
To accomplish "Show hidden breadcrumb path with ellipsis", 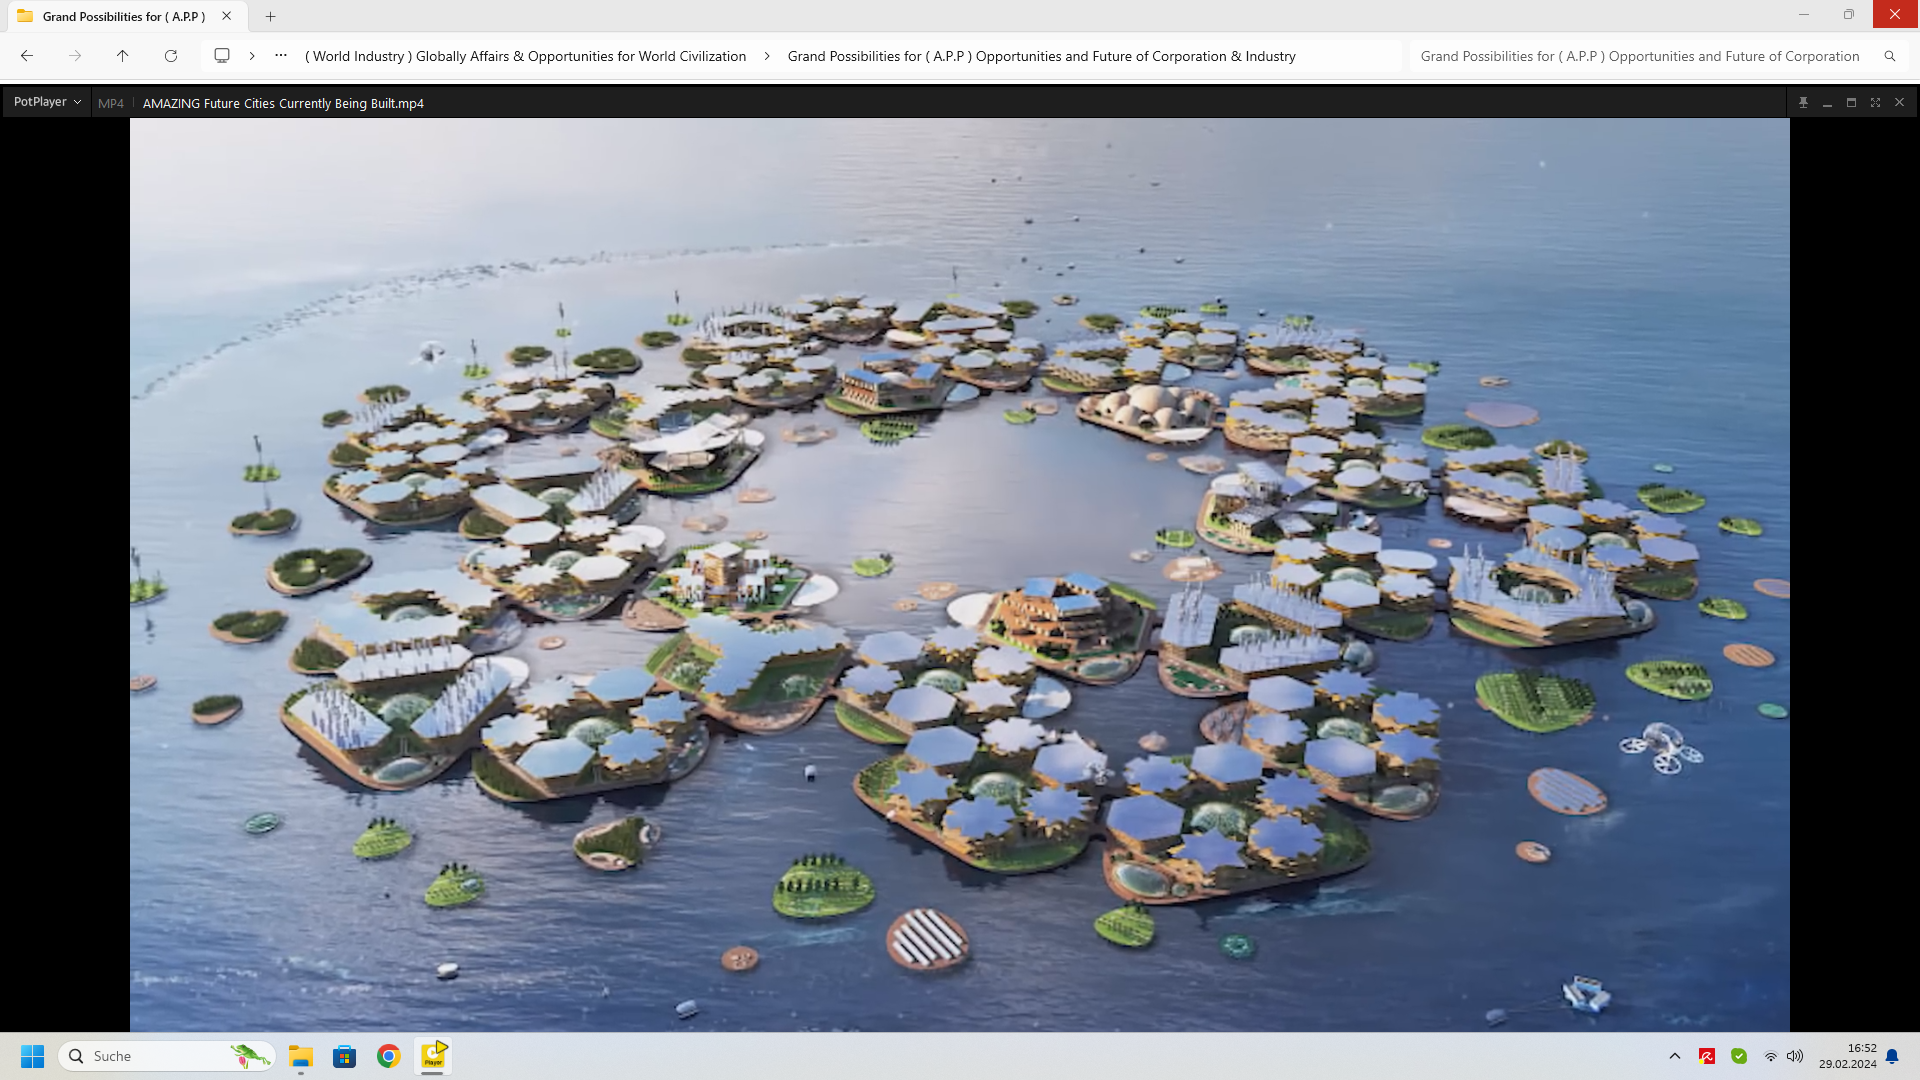I will (x=281, y=56).
